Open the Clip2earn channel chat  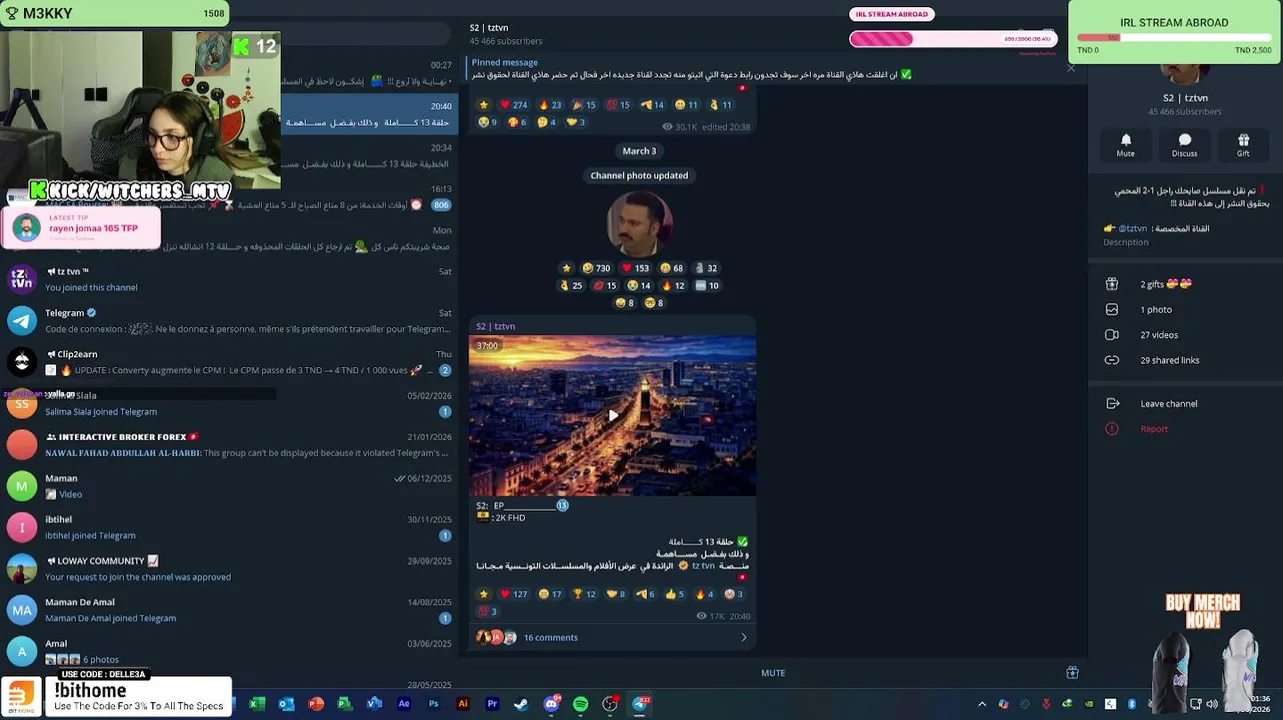coord(230,362)
